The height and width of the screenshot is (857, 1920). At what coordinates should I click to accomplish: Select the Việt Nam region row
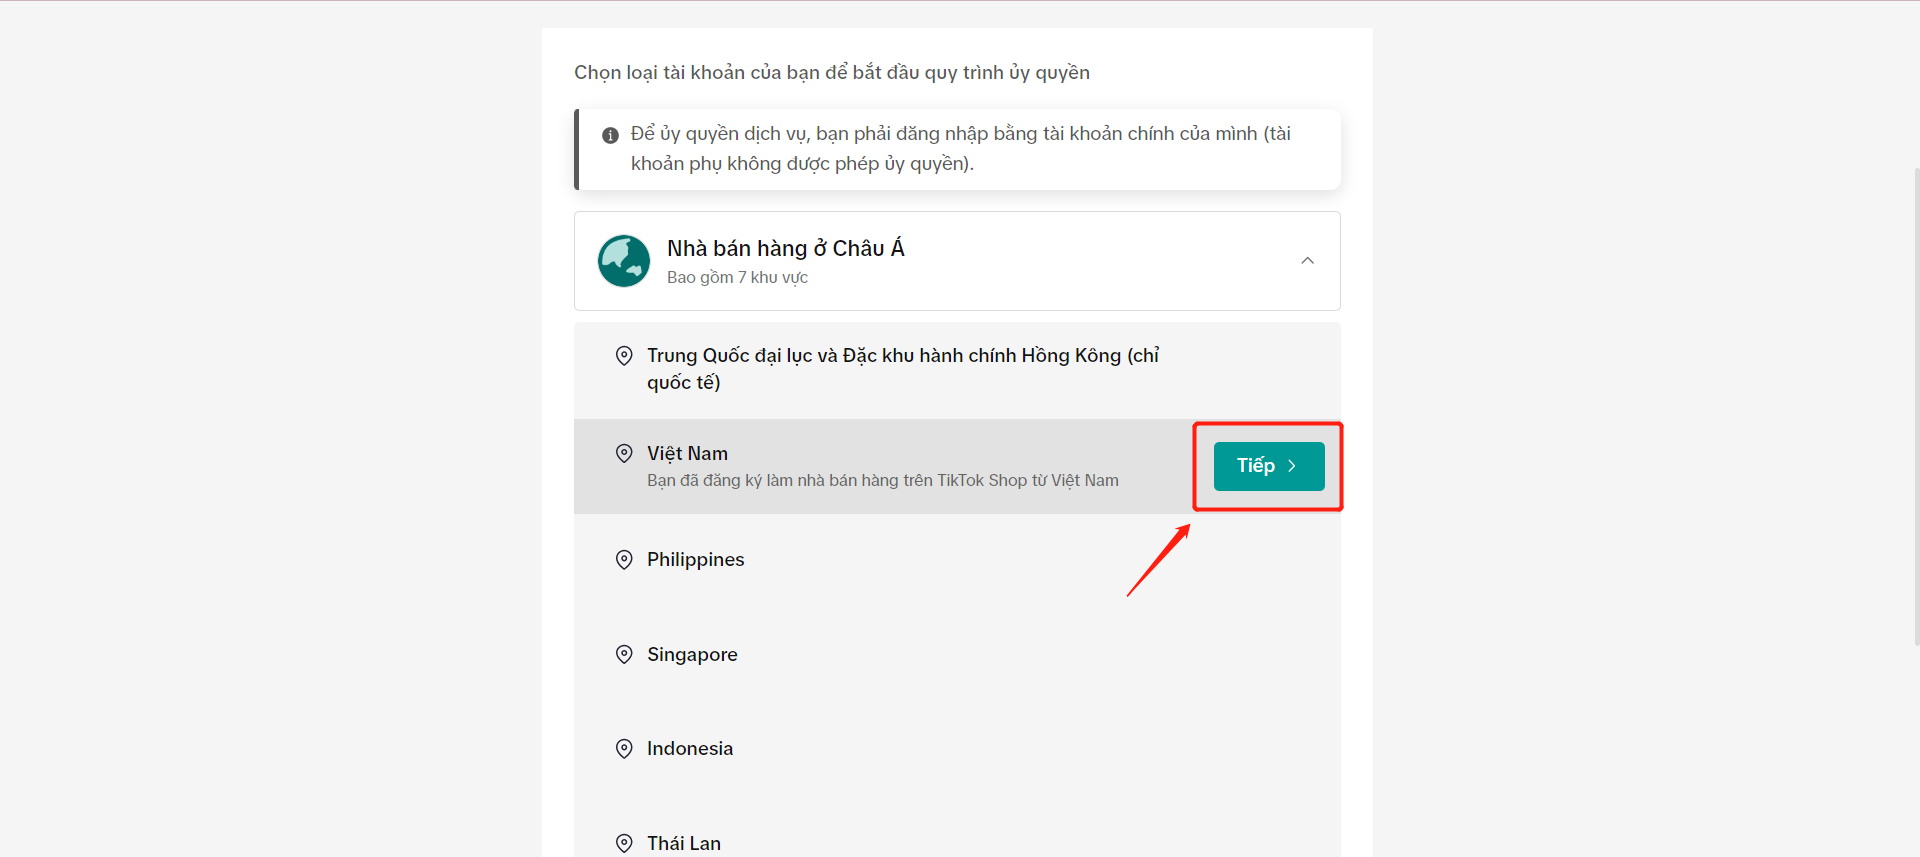957,466
